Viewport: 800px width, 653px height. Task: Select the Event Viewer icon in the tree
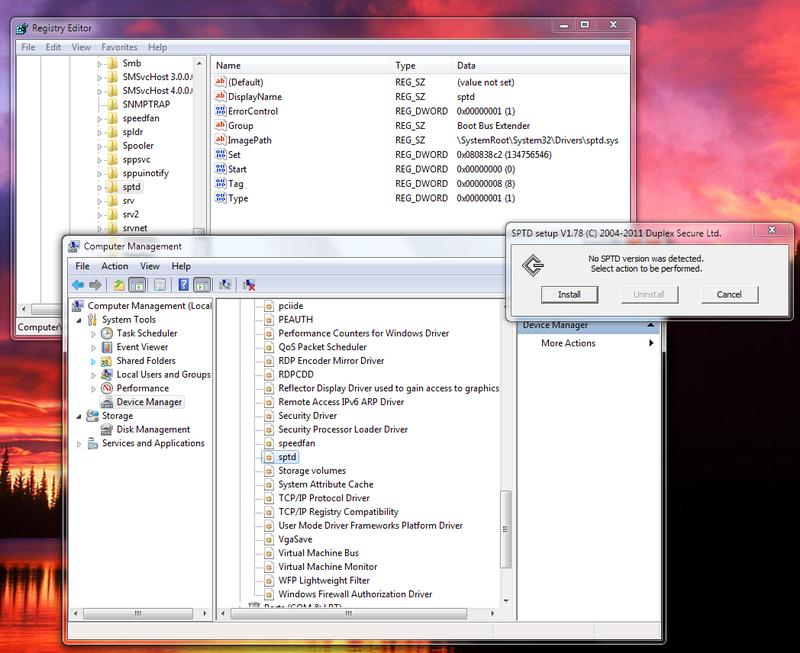[x=107, y=347]
